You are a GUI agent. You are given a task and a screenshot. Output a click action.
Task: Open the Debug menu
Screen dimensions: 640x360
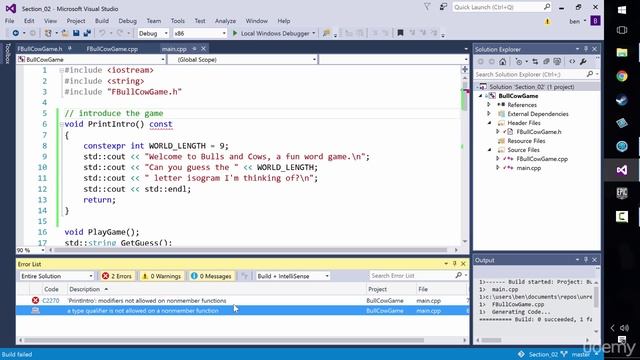tap(127, 21)
